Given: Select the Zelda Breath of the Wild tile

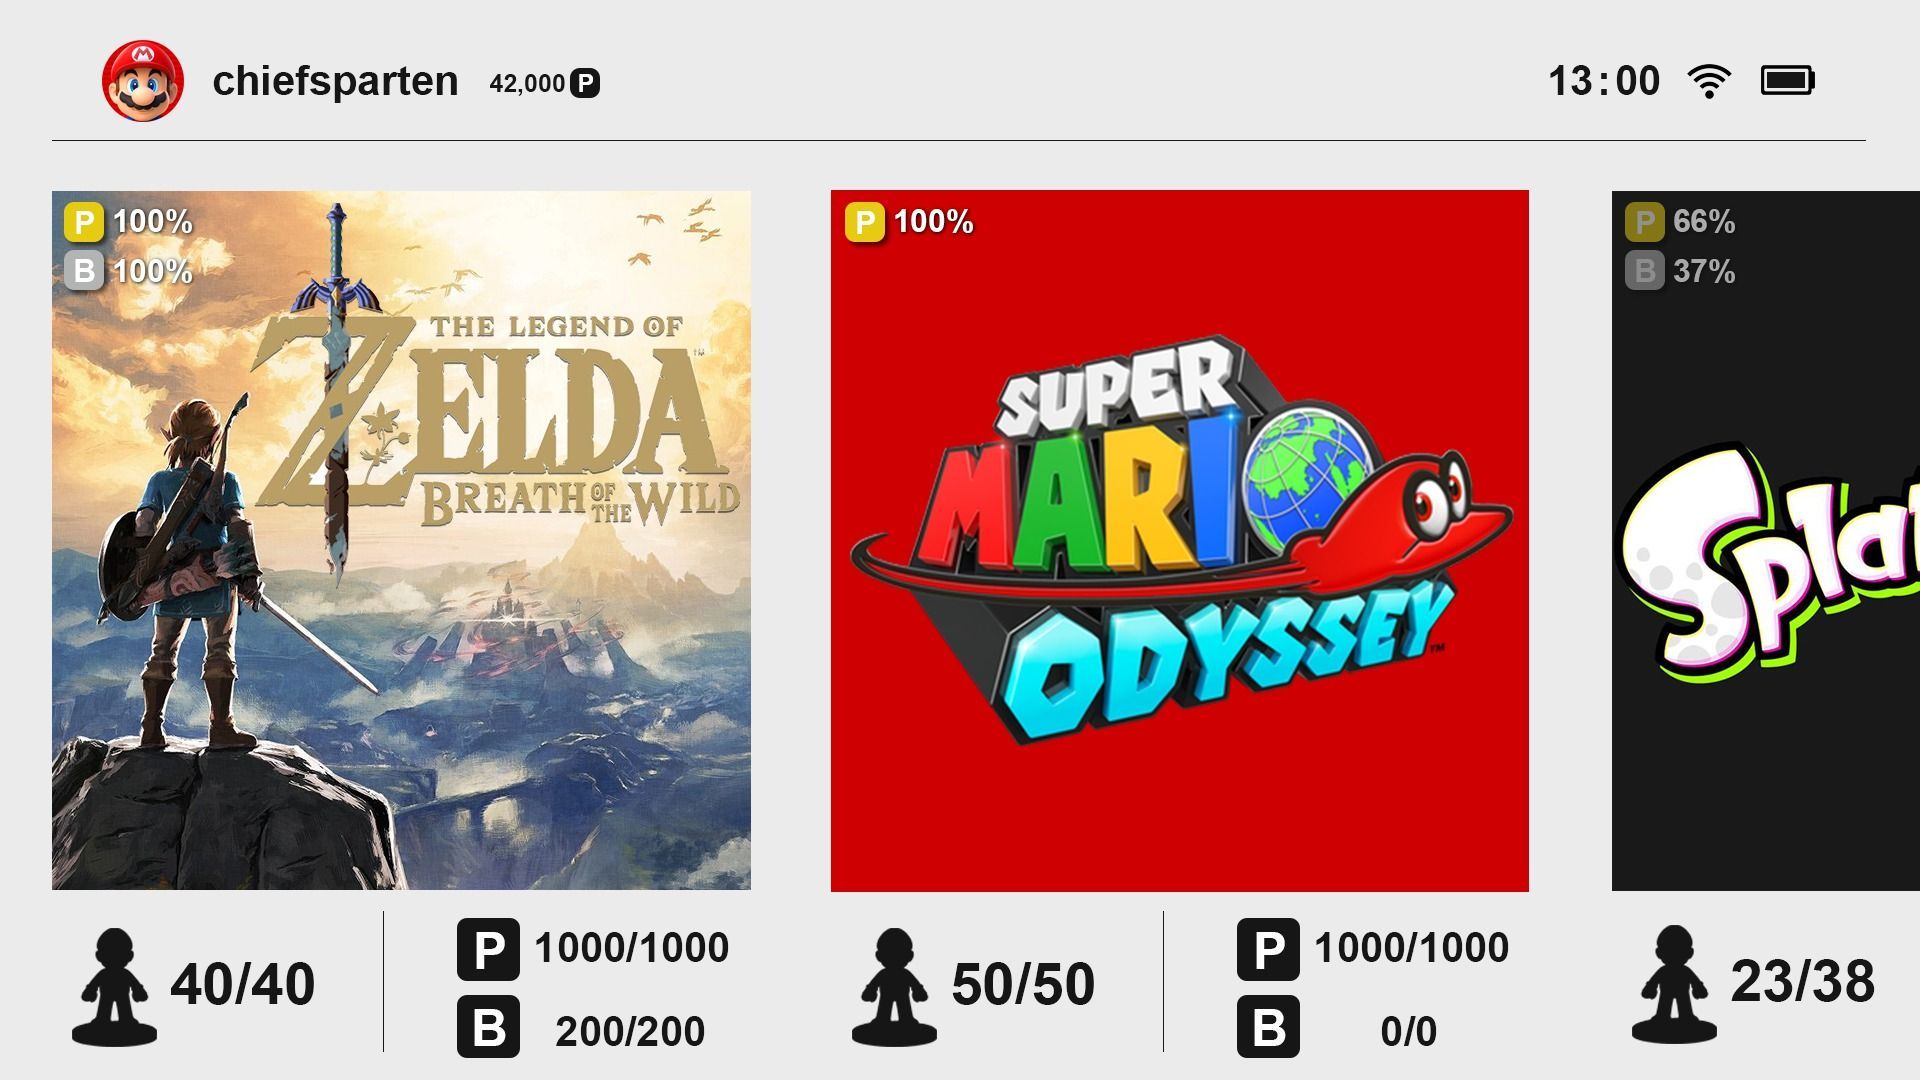Looking at the screenshot, I should tap(401, 540).
